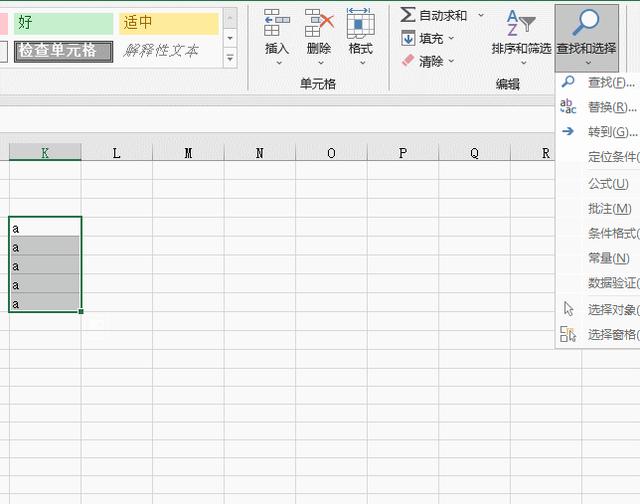Image resolution: width=640 pixels, height=504 pixels.
Task: Click the Sort and Filter icon
Action: click(521, 23)
